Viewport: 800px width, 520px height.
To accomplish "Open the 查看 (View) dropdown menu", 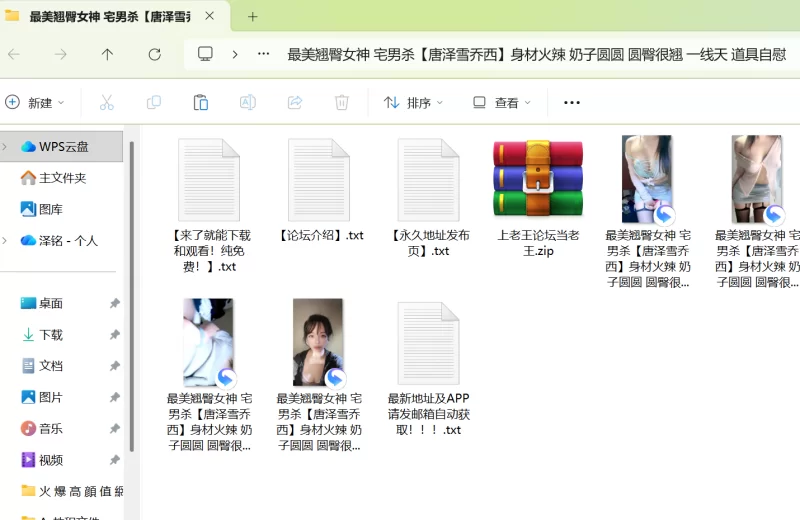I will 502,102.
